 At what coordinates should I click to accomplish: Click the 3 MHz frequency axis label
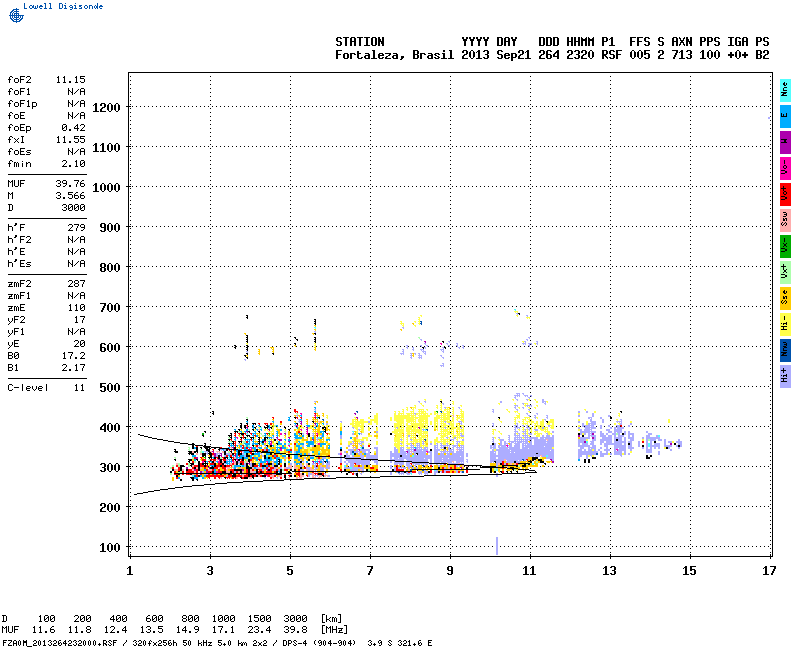coord(210,571)
